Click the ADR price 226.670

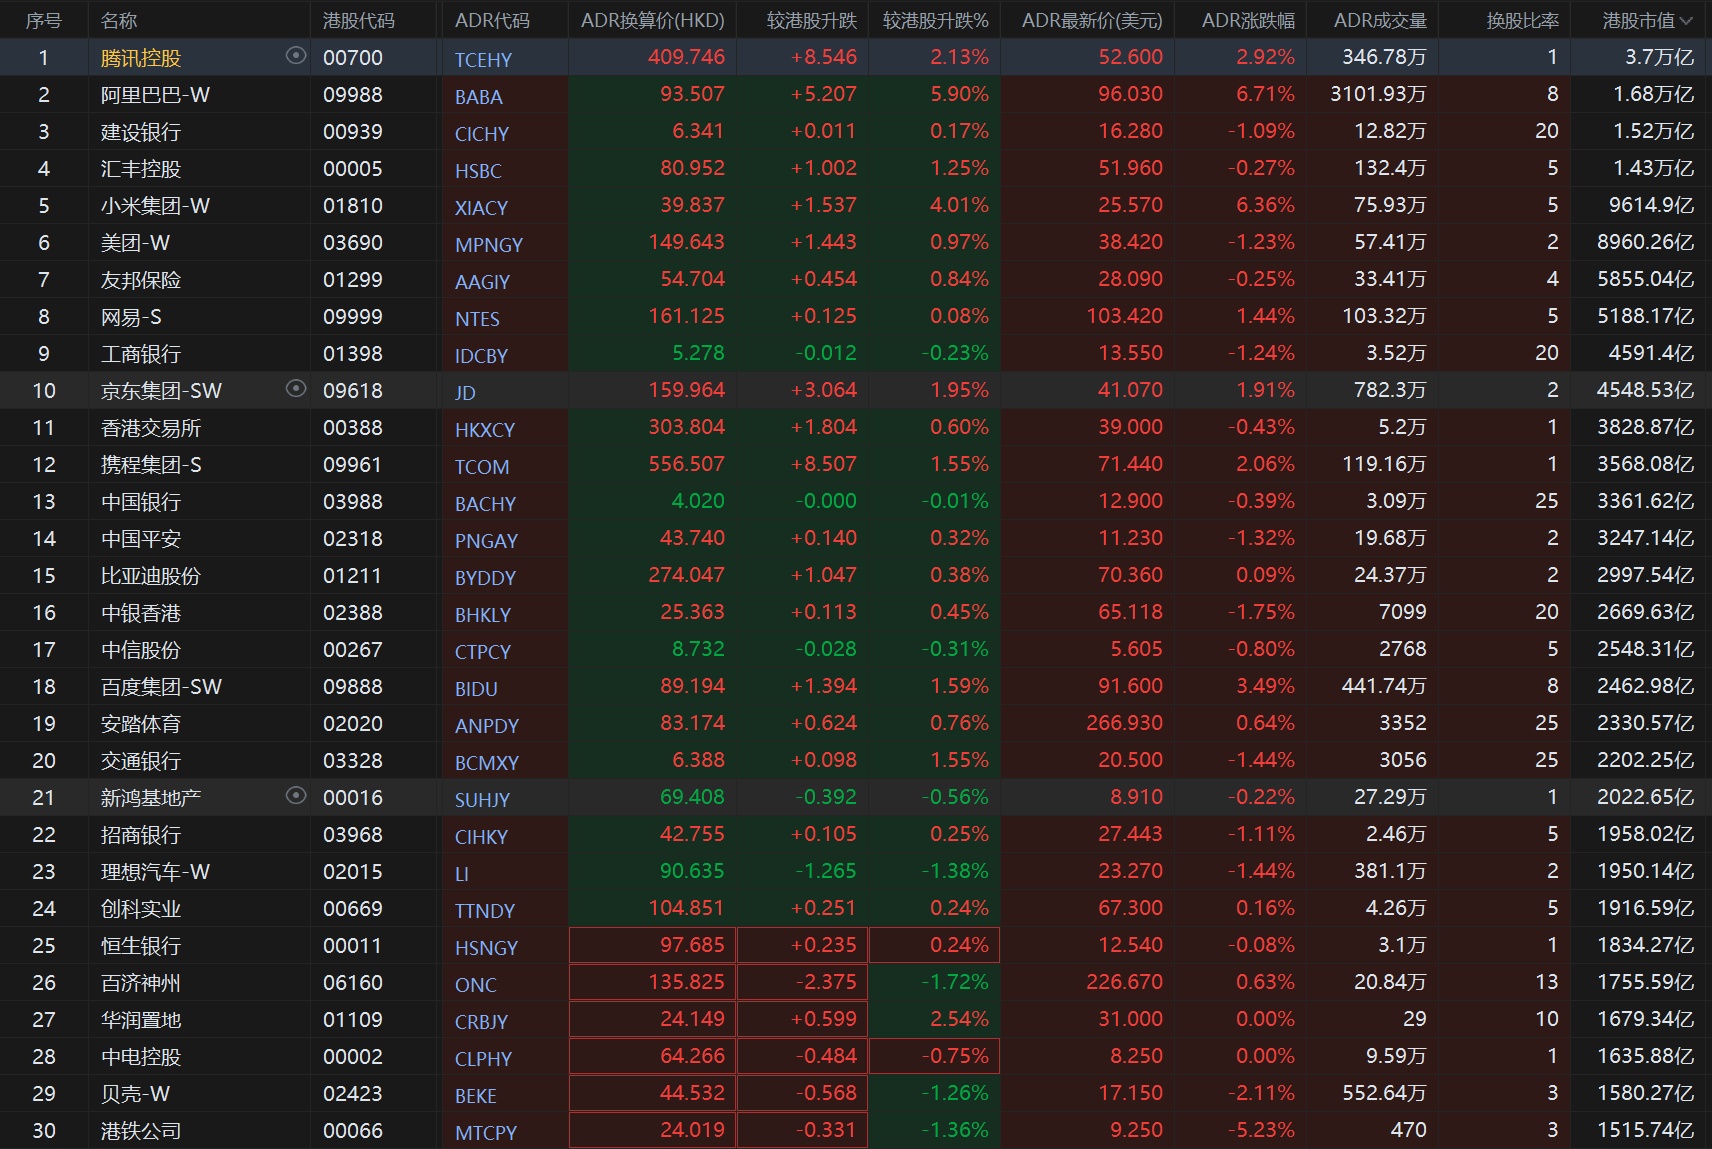[x=1125, y=982]
